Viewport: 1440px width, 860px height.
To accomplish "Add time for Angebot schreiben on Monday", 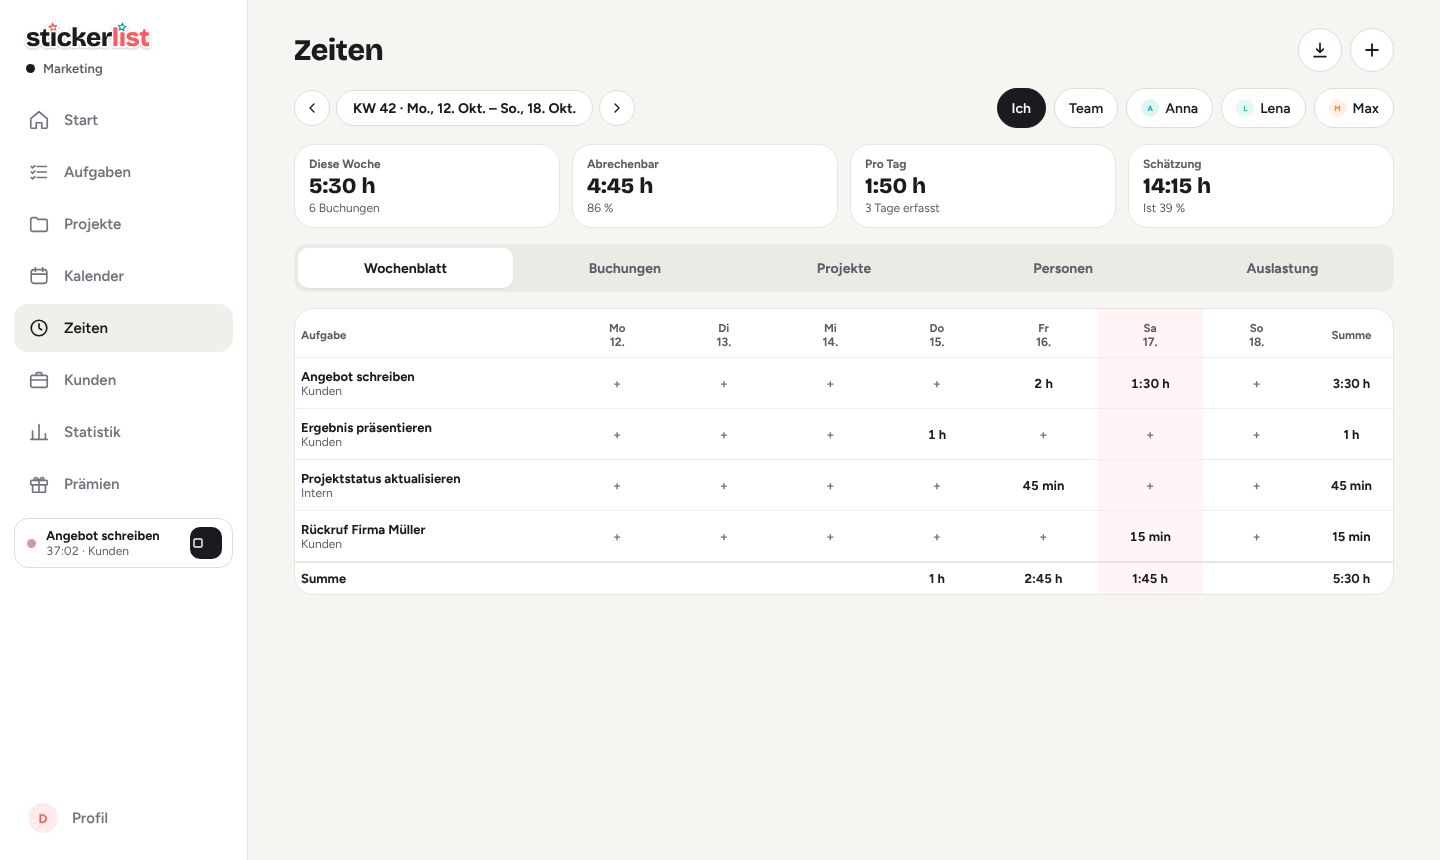I will tap(617, 384).
